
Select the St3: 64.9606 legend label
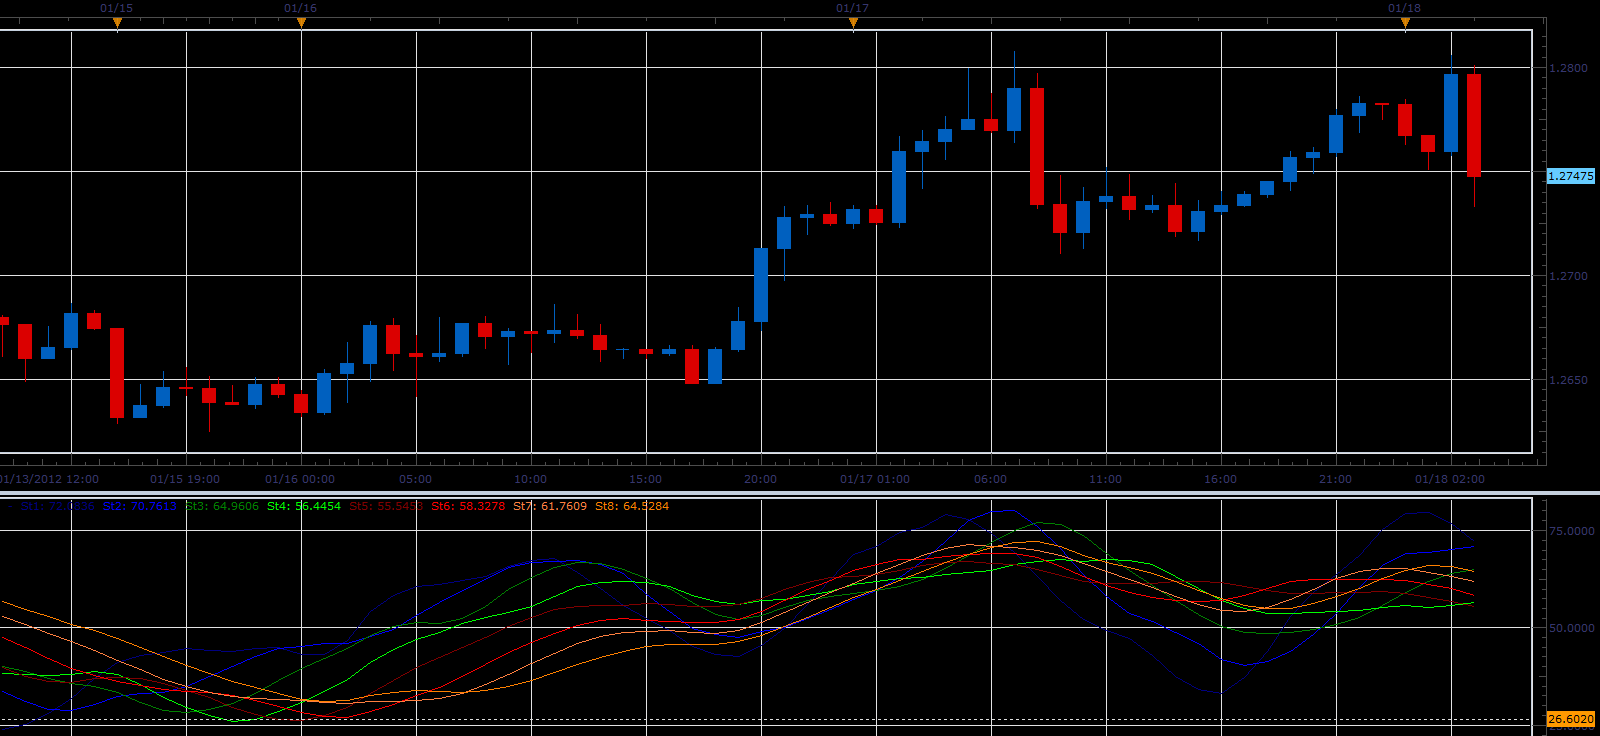click(x=222, y=506)
